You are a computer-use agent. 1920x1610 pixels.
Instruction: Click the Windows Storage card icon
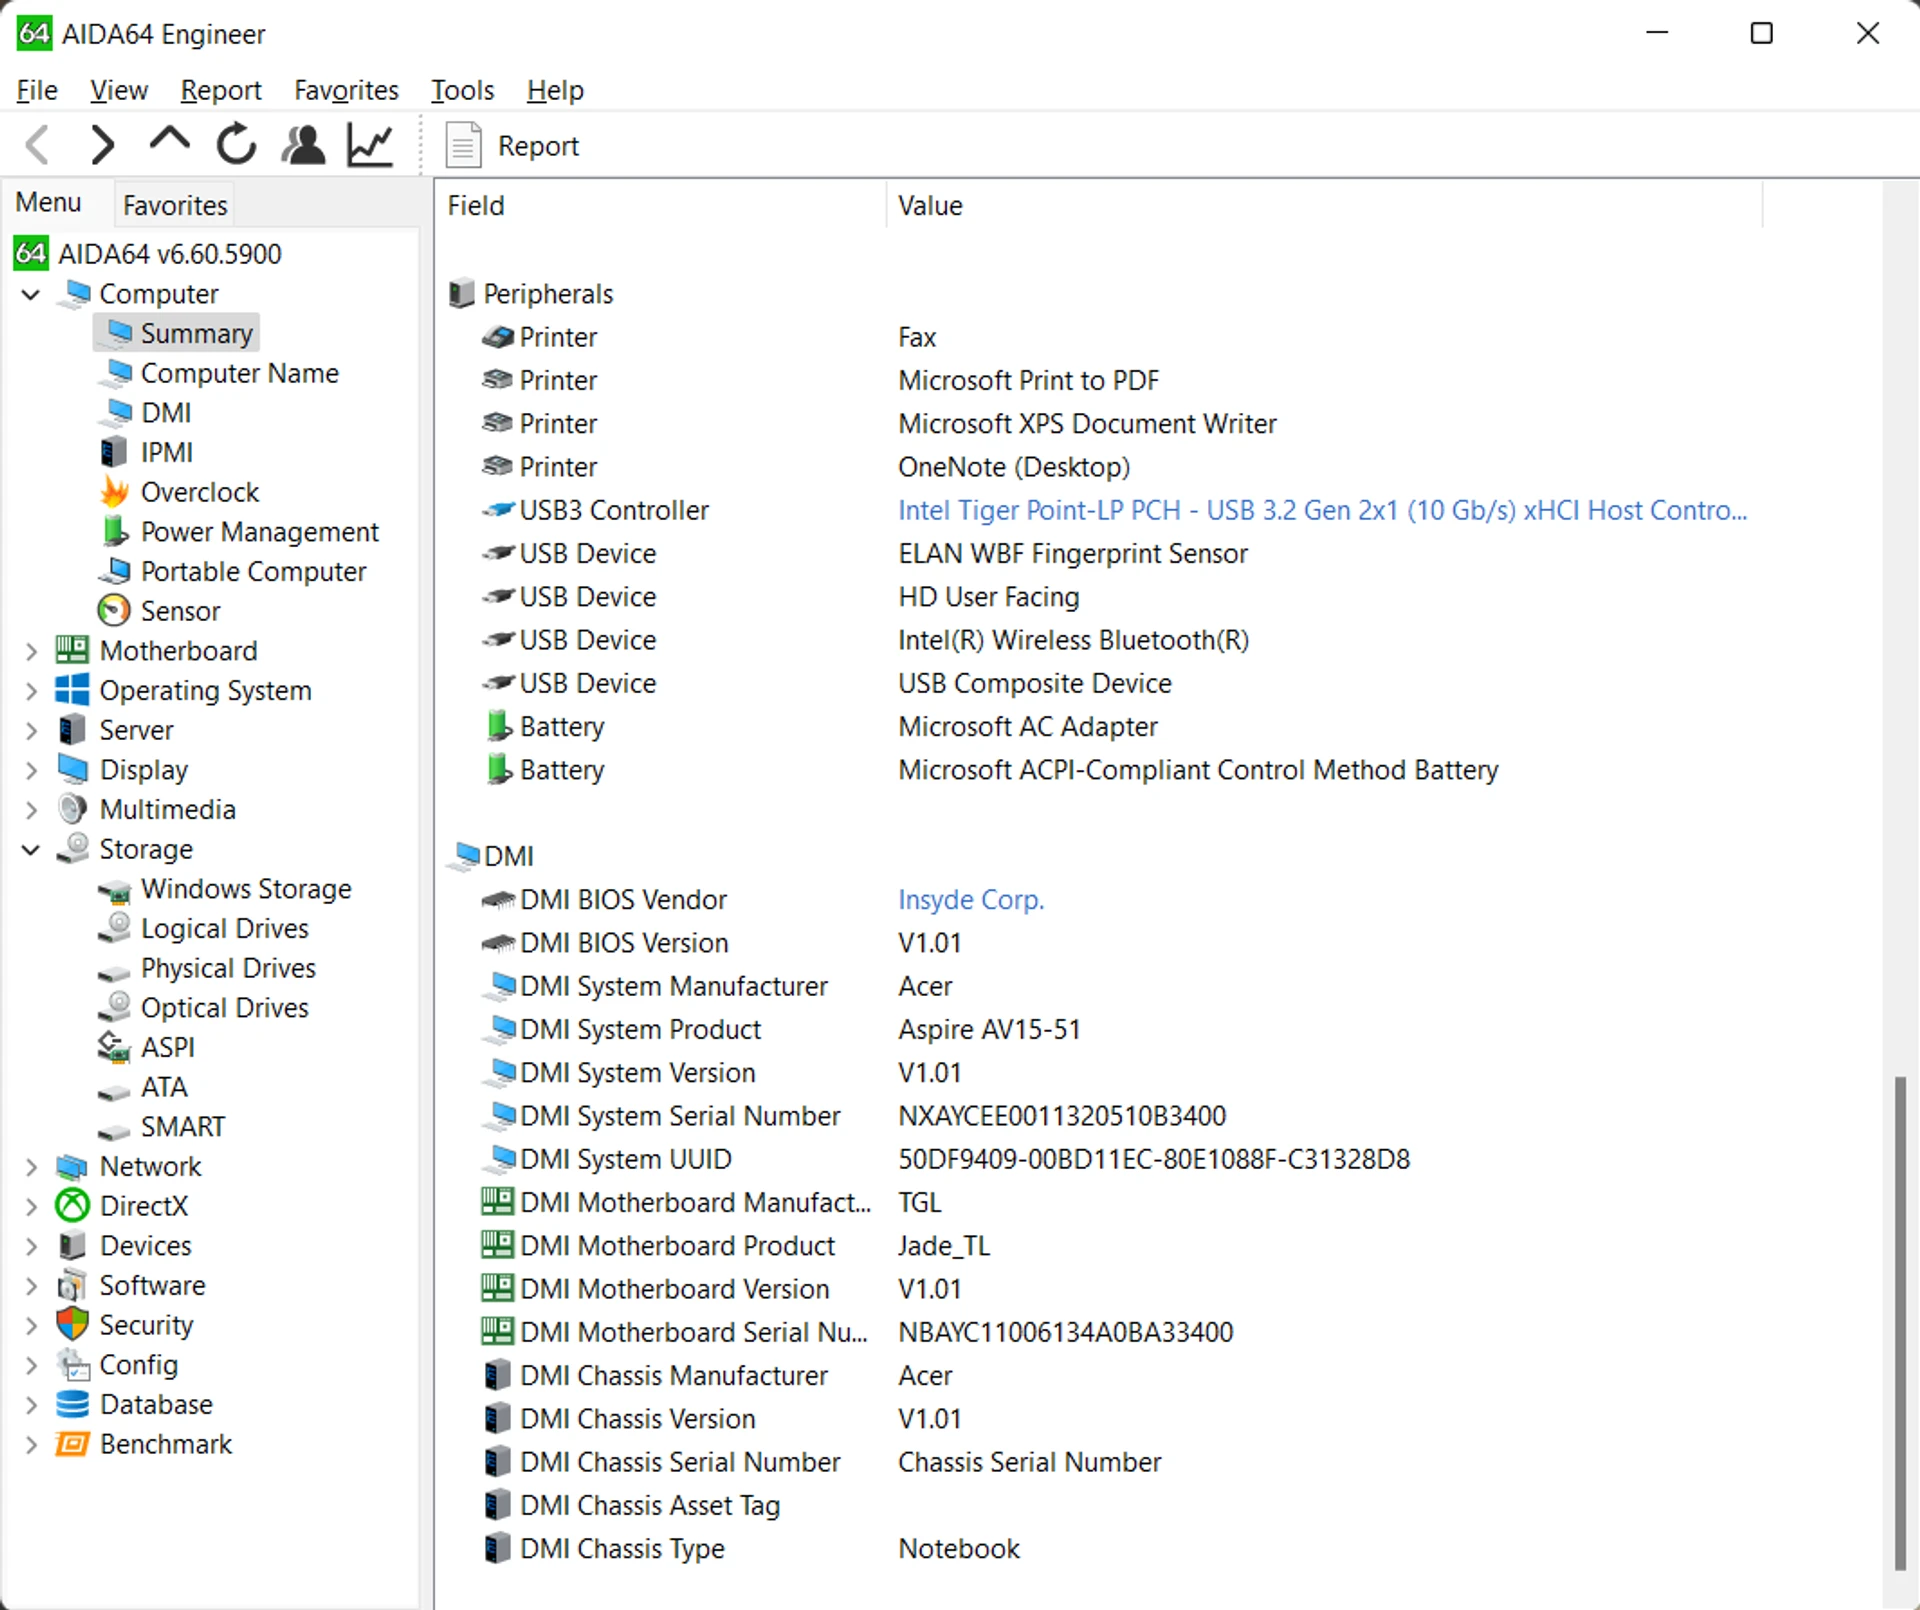[x=114, y=890]
